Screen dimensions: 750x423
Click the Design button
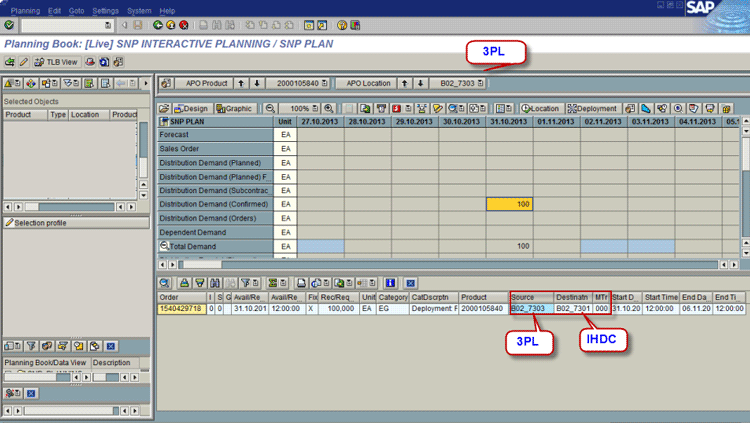click(x=192, y=109)
